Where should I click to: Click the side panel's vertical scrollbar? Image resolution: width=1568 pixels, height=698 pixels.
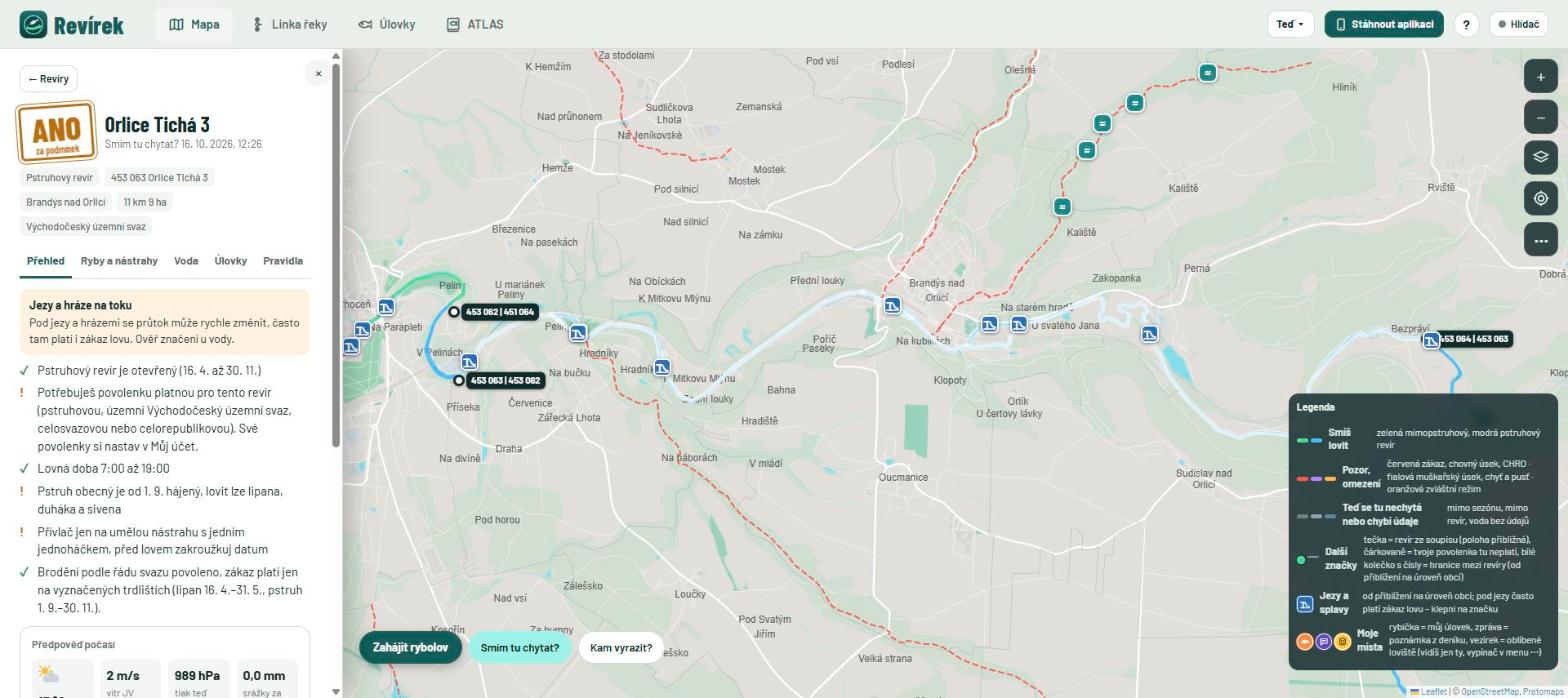click(x=336, y=255)
